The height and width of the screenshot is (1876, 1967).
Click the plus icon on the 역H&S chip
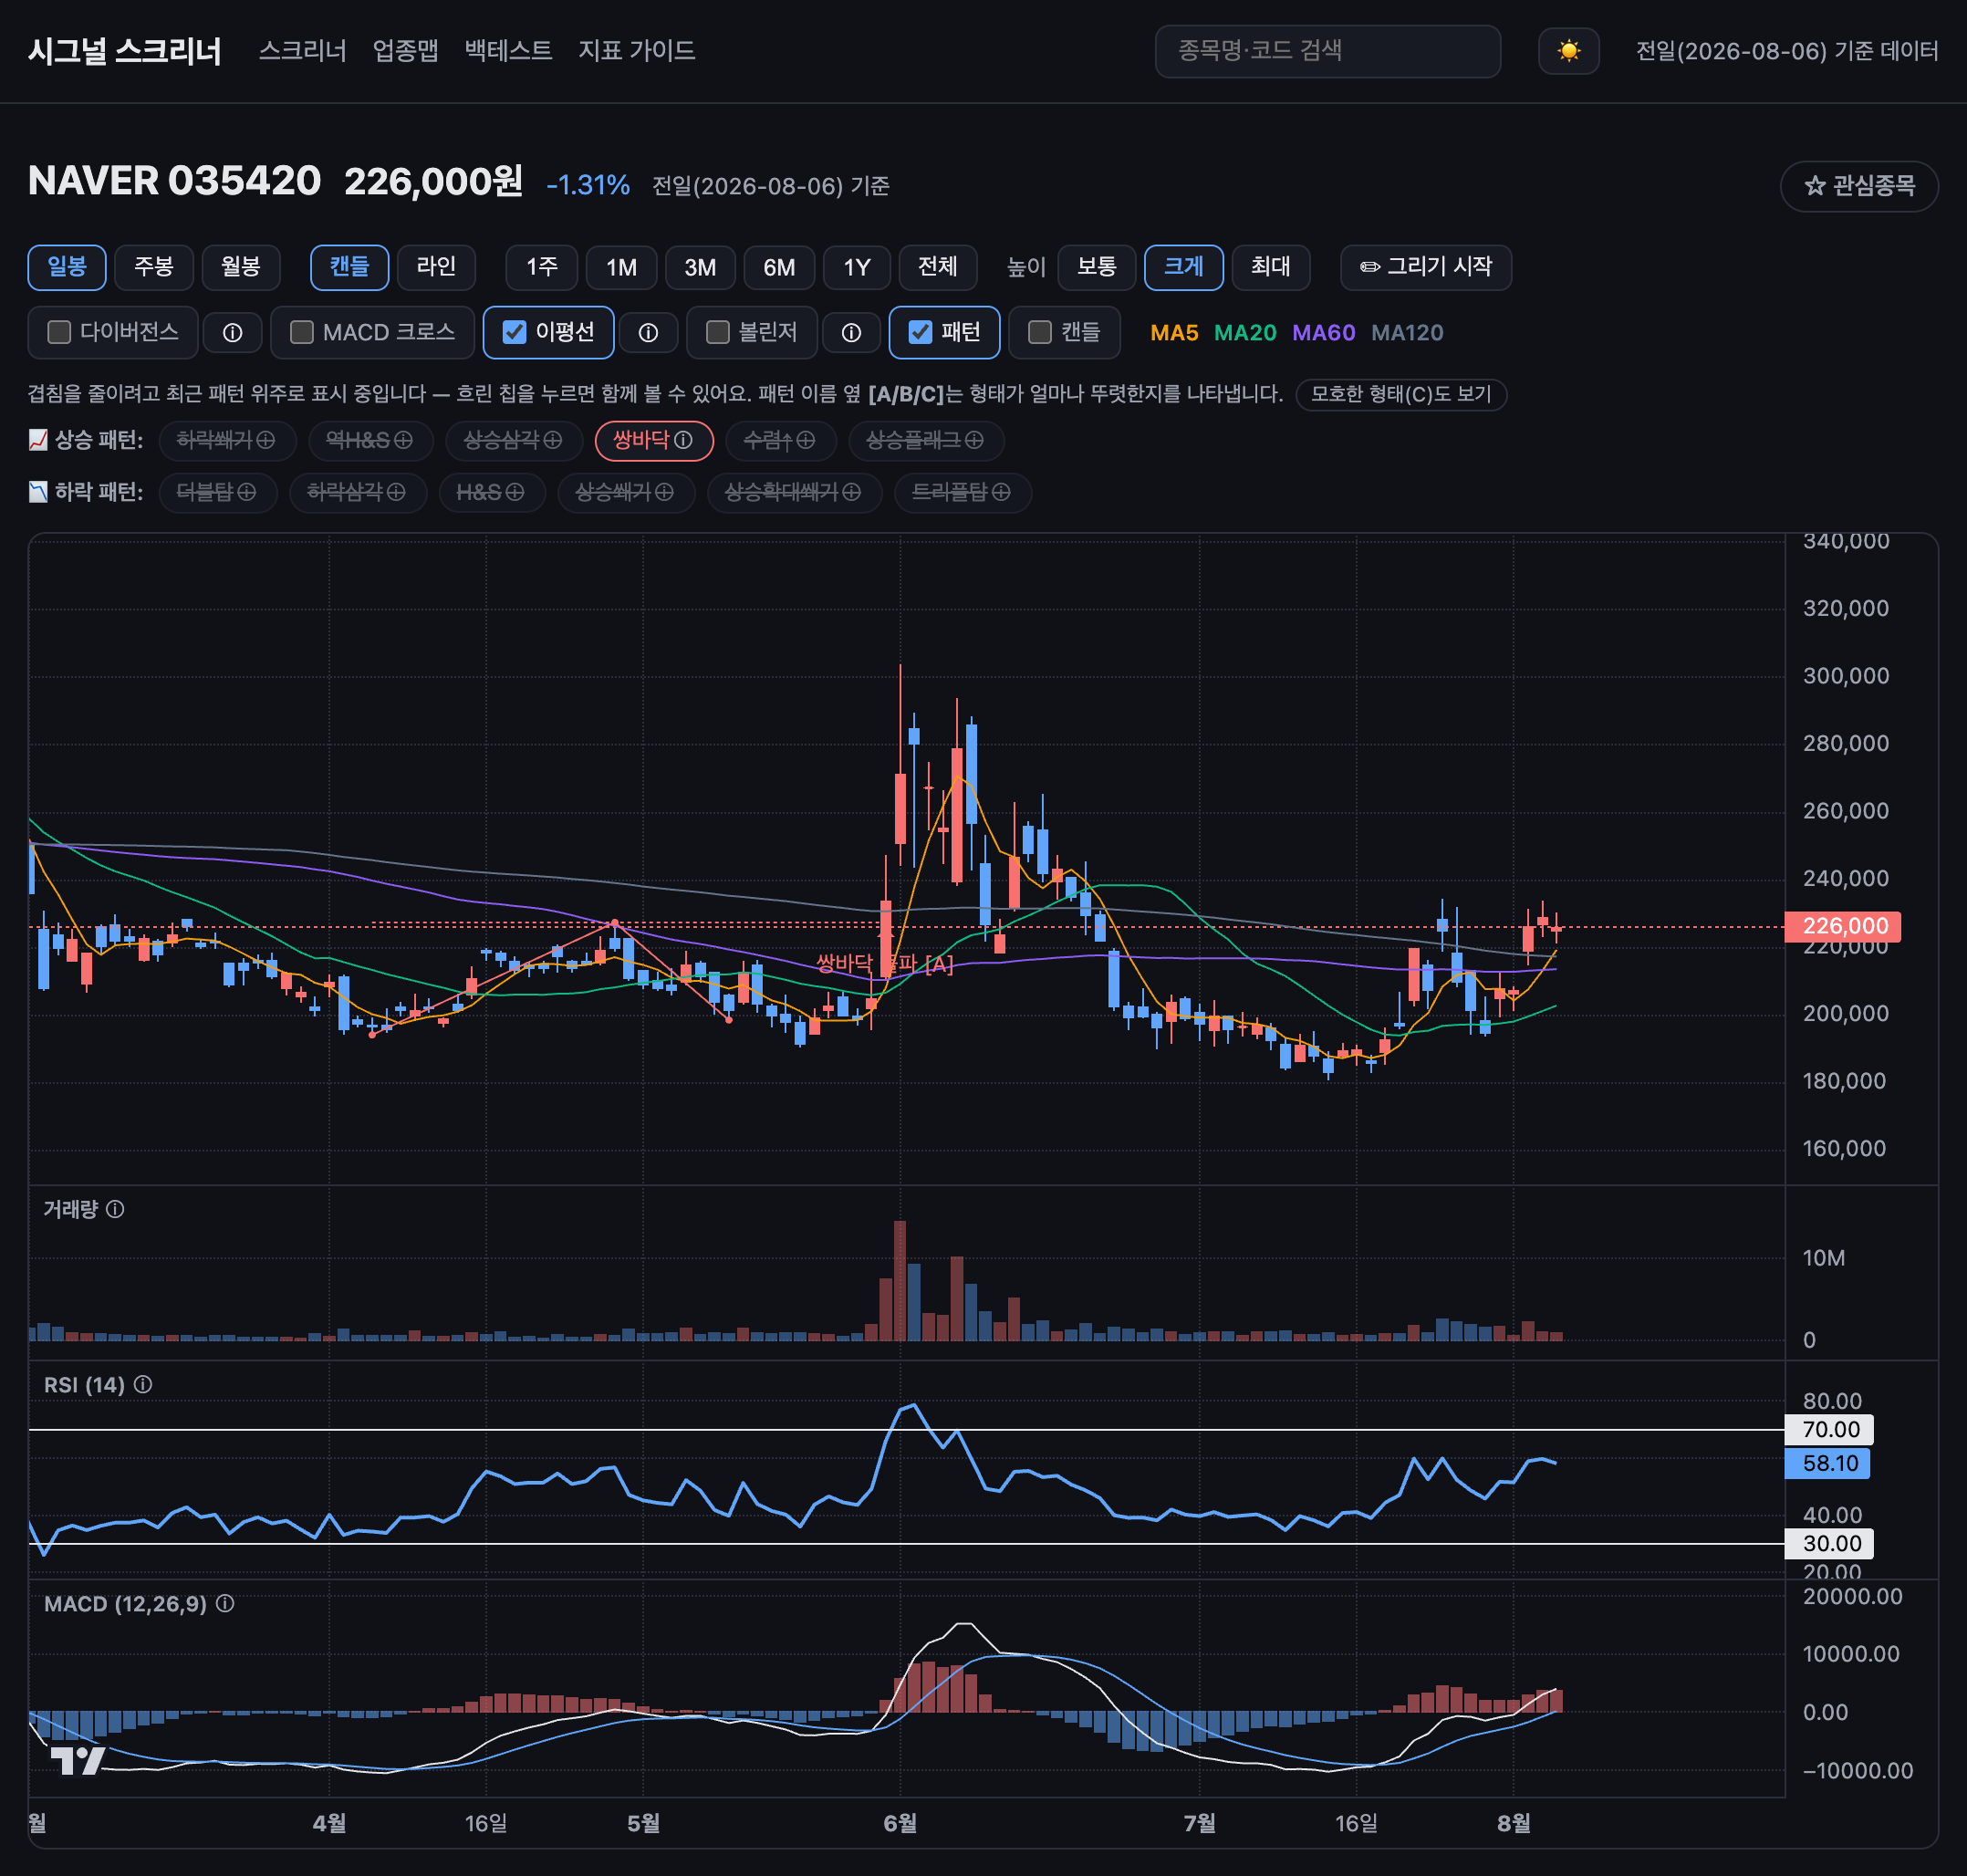tap(403, 440)
